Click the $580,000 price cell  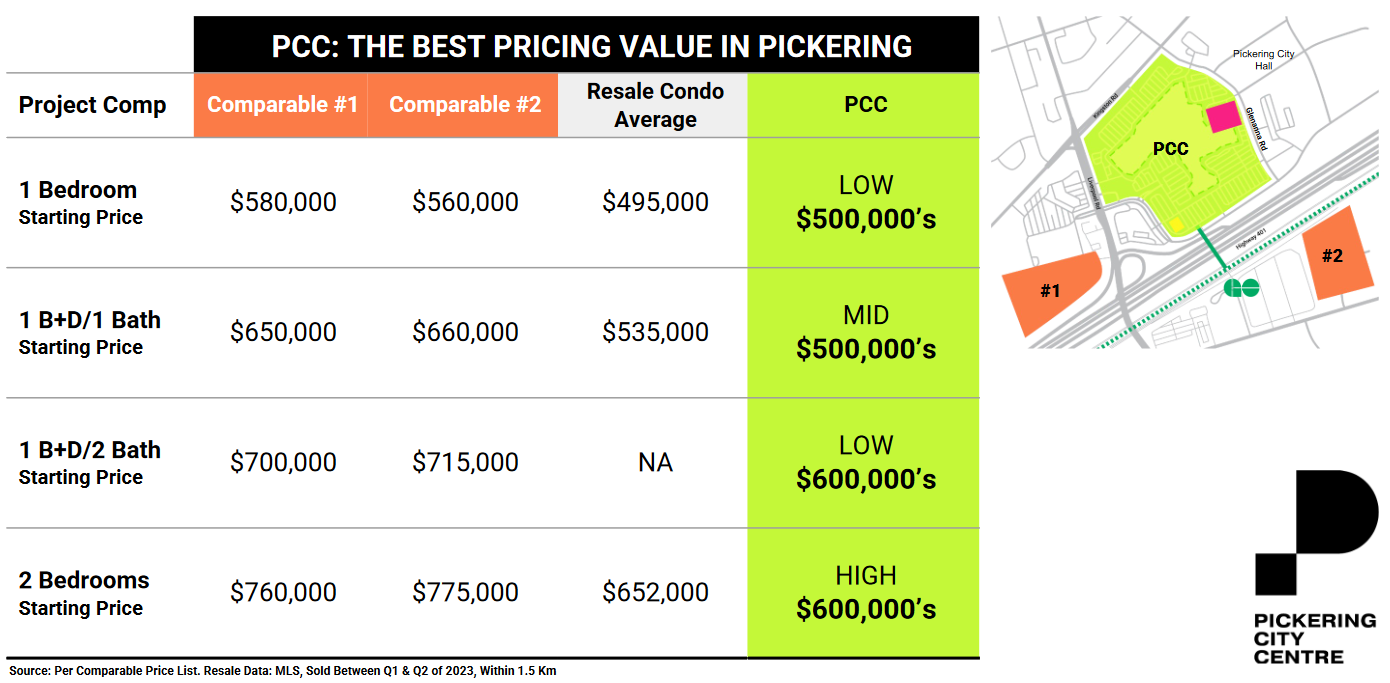pos(283,202)
